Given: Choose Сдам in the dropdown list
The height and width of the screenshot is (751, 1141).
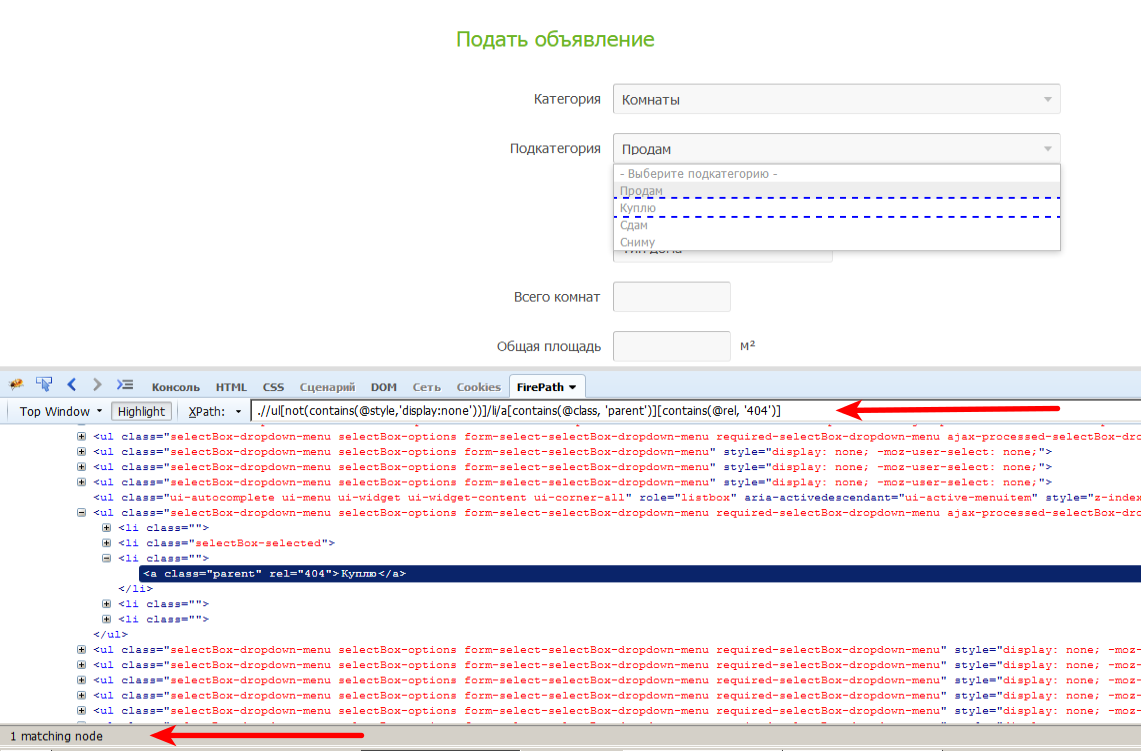Looking at the screenshot, I should point(836,225).
